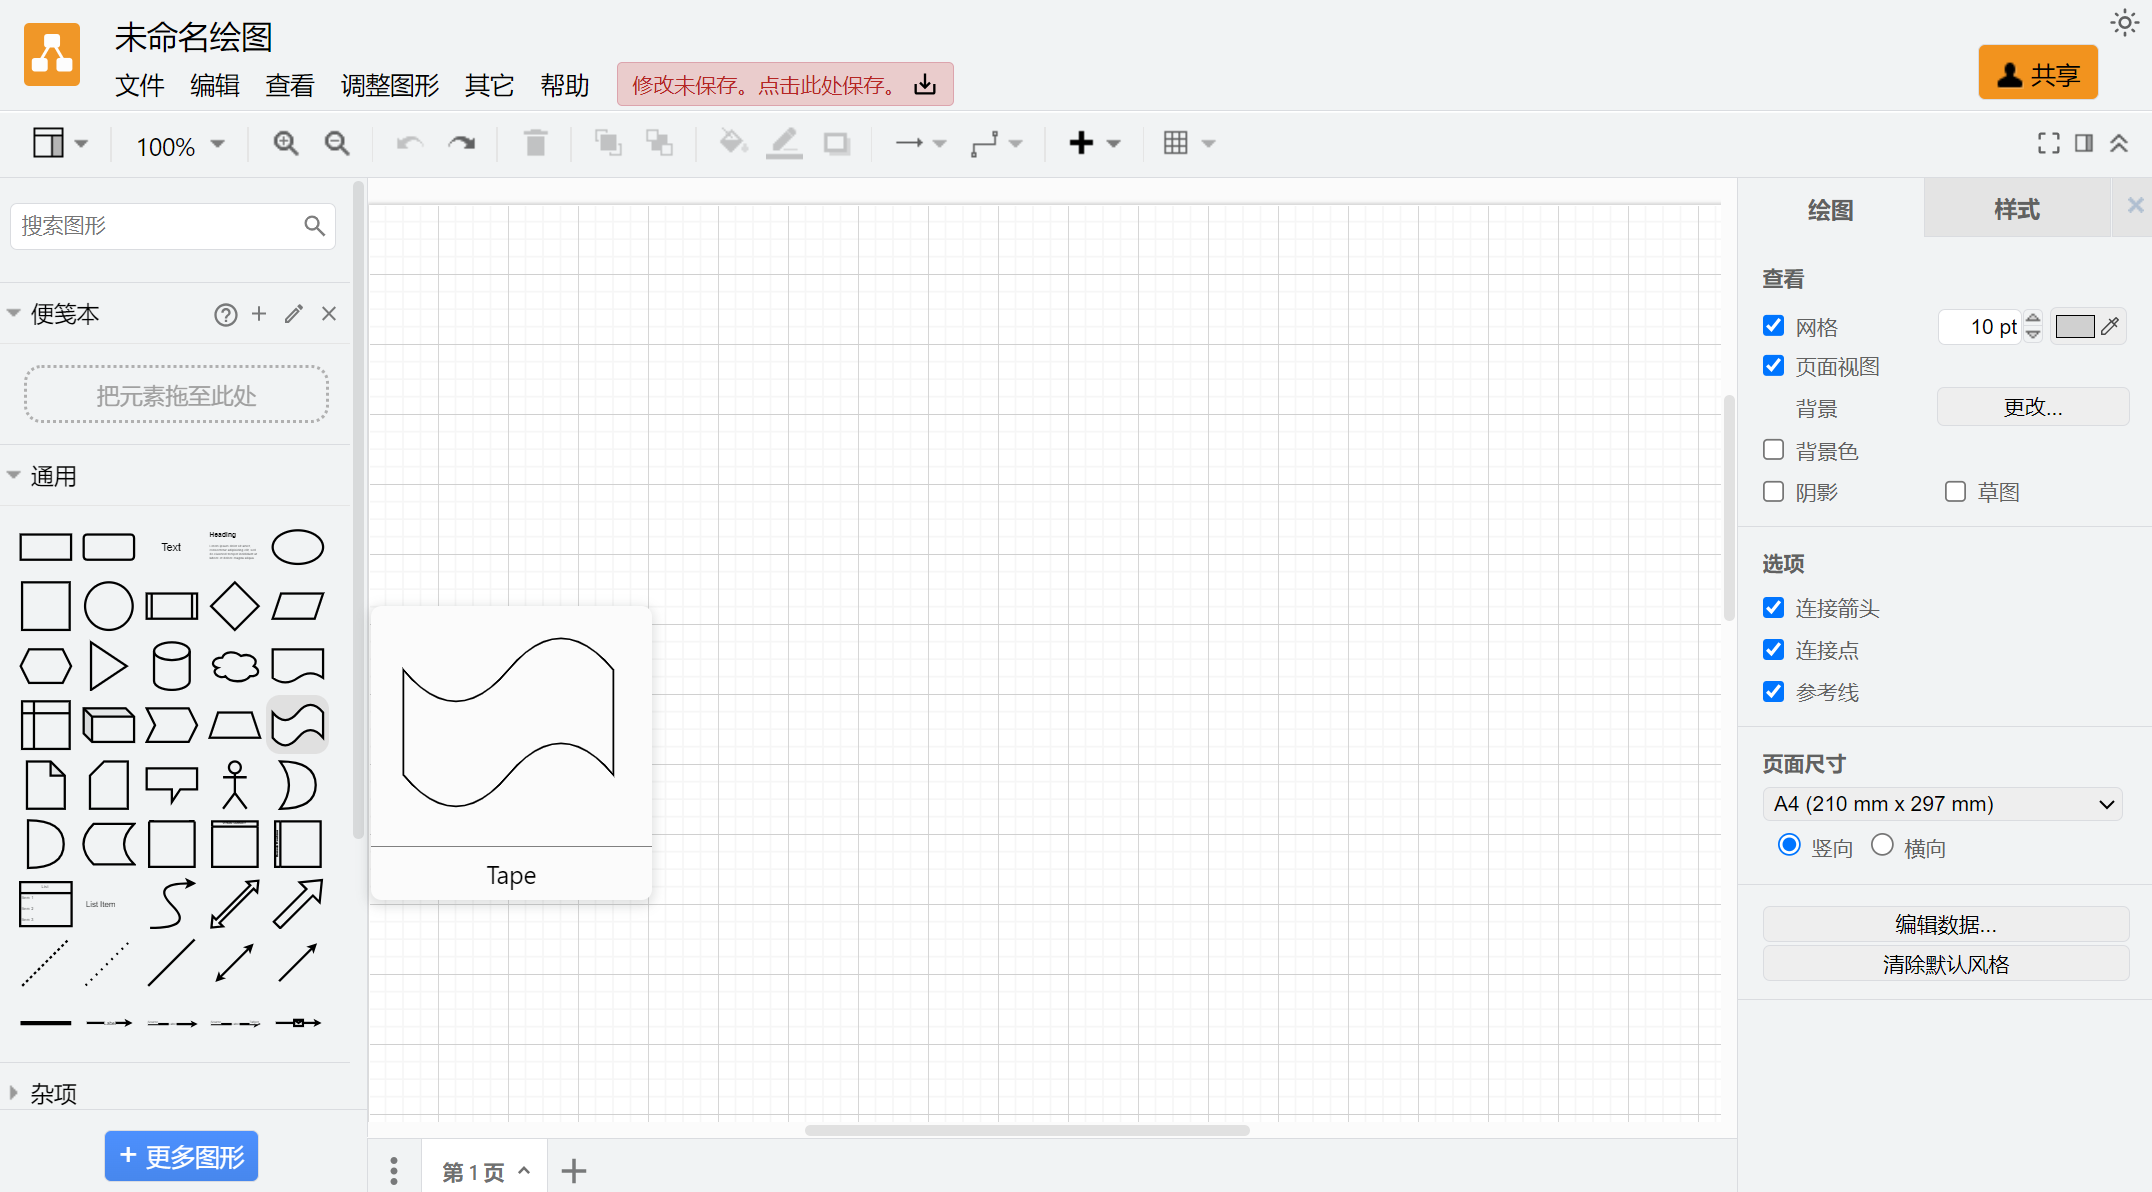
Task: Switch to the 样式 tab
Action: [x=2017, y=209]
